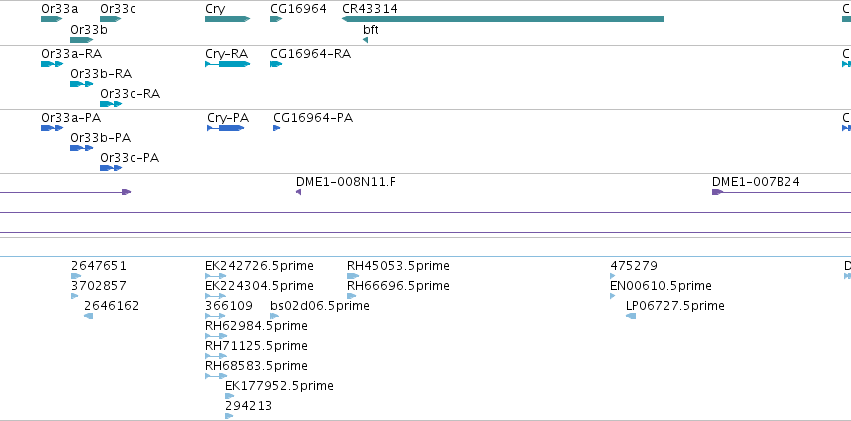The width and height of the screenshot is (851, 421).
Task: Click the 475279 label text
Action: click(634, 266)
